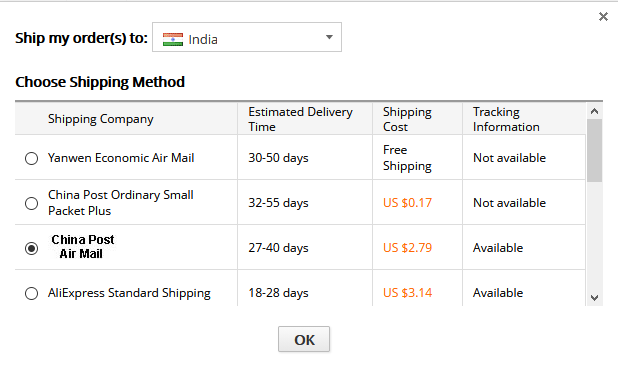Click the shipping list scrollbar thumb

[x=594, y=150]
